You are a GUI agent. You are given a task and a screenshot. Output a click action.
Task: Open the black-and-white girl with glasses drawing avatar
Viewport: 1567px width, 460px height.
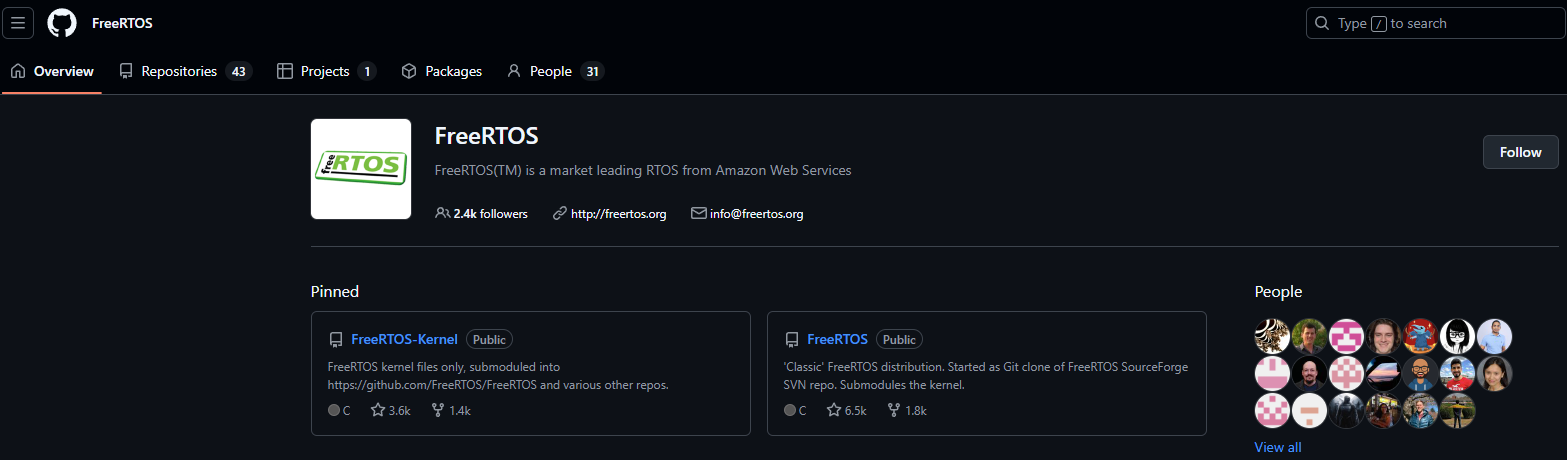click(1458, 336)
